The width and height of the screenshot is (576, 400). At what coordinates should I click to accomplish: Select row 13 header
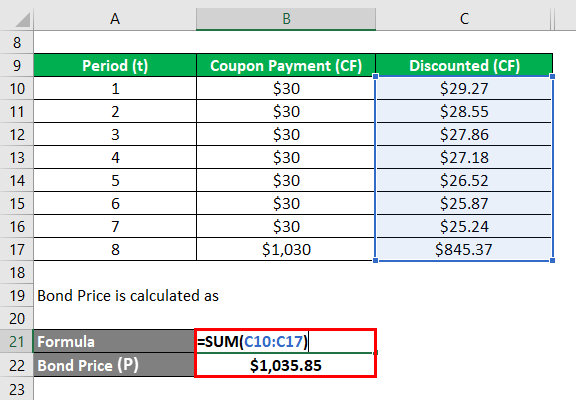point(17,158)
